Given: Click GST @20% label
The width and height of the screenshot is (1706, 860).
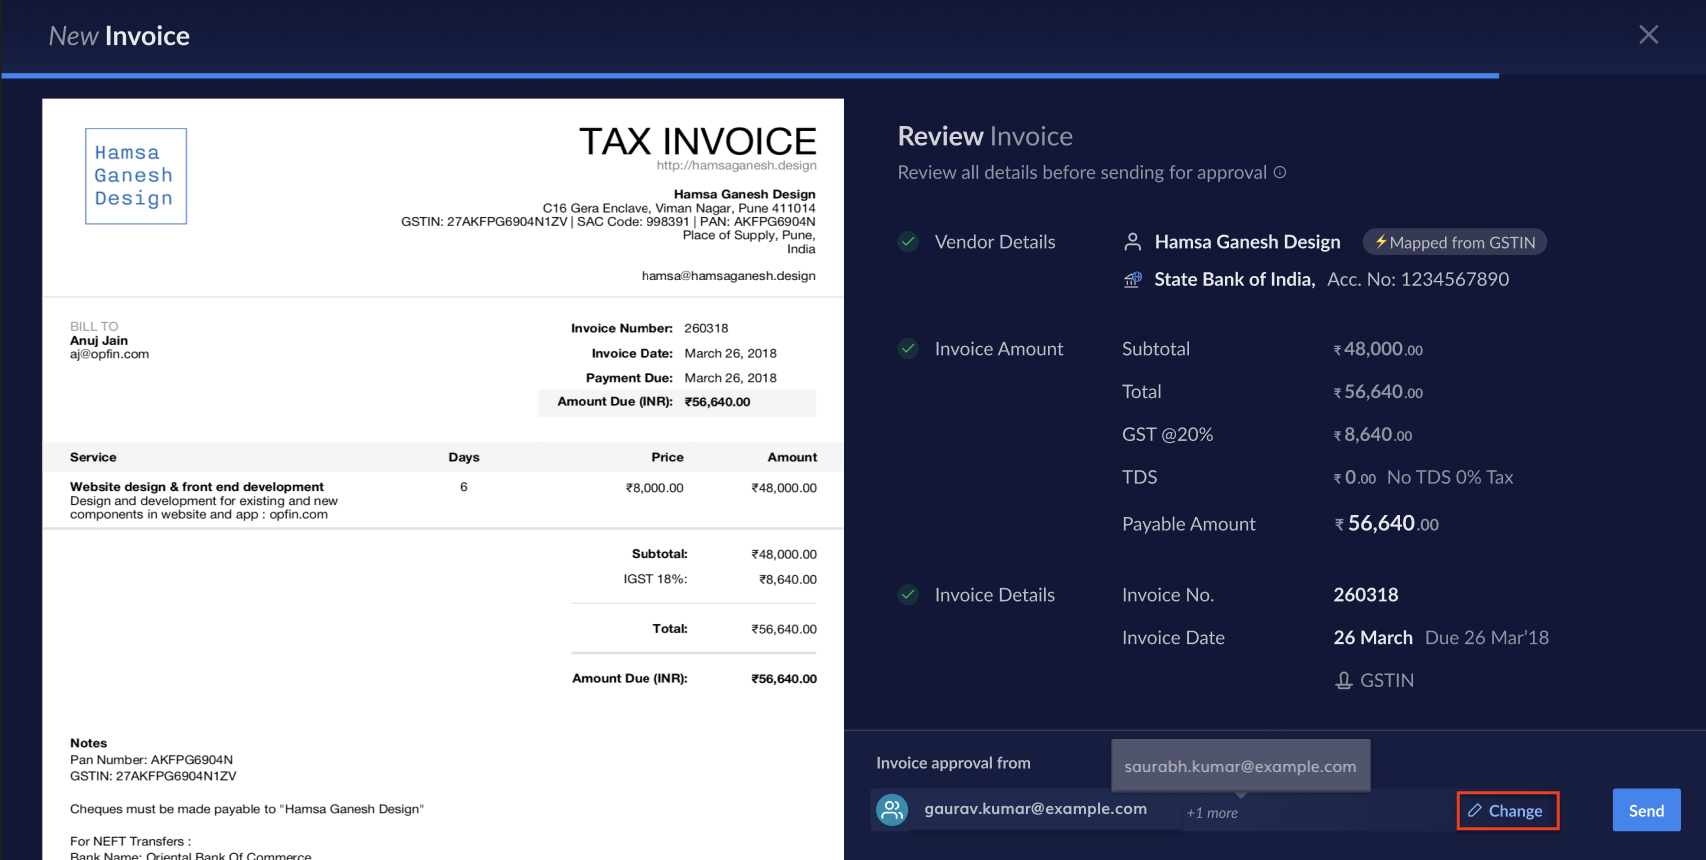Looking at the screenshot, I should click(x=1167, y=434).
